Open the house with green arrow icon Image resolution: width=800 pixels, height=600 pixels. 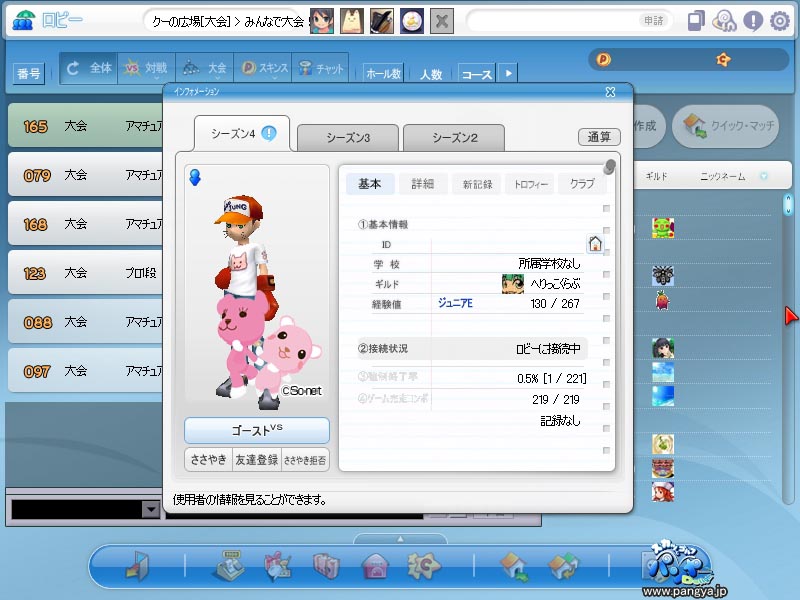[x=515, y=566]
